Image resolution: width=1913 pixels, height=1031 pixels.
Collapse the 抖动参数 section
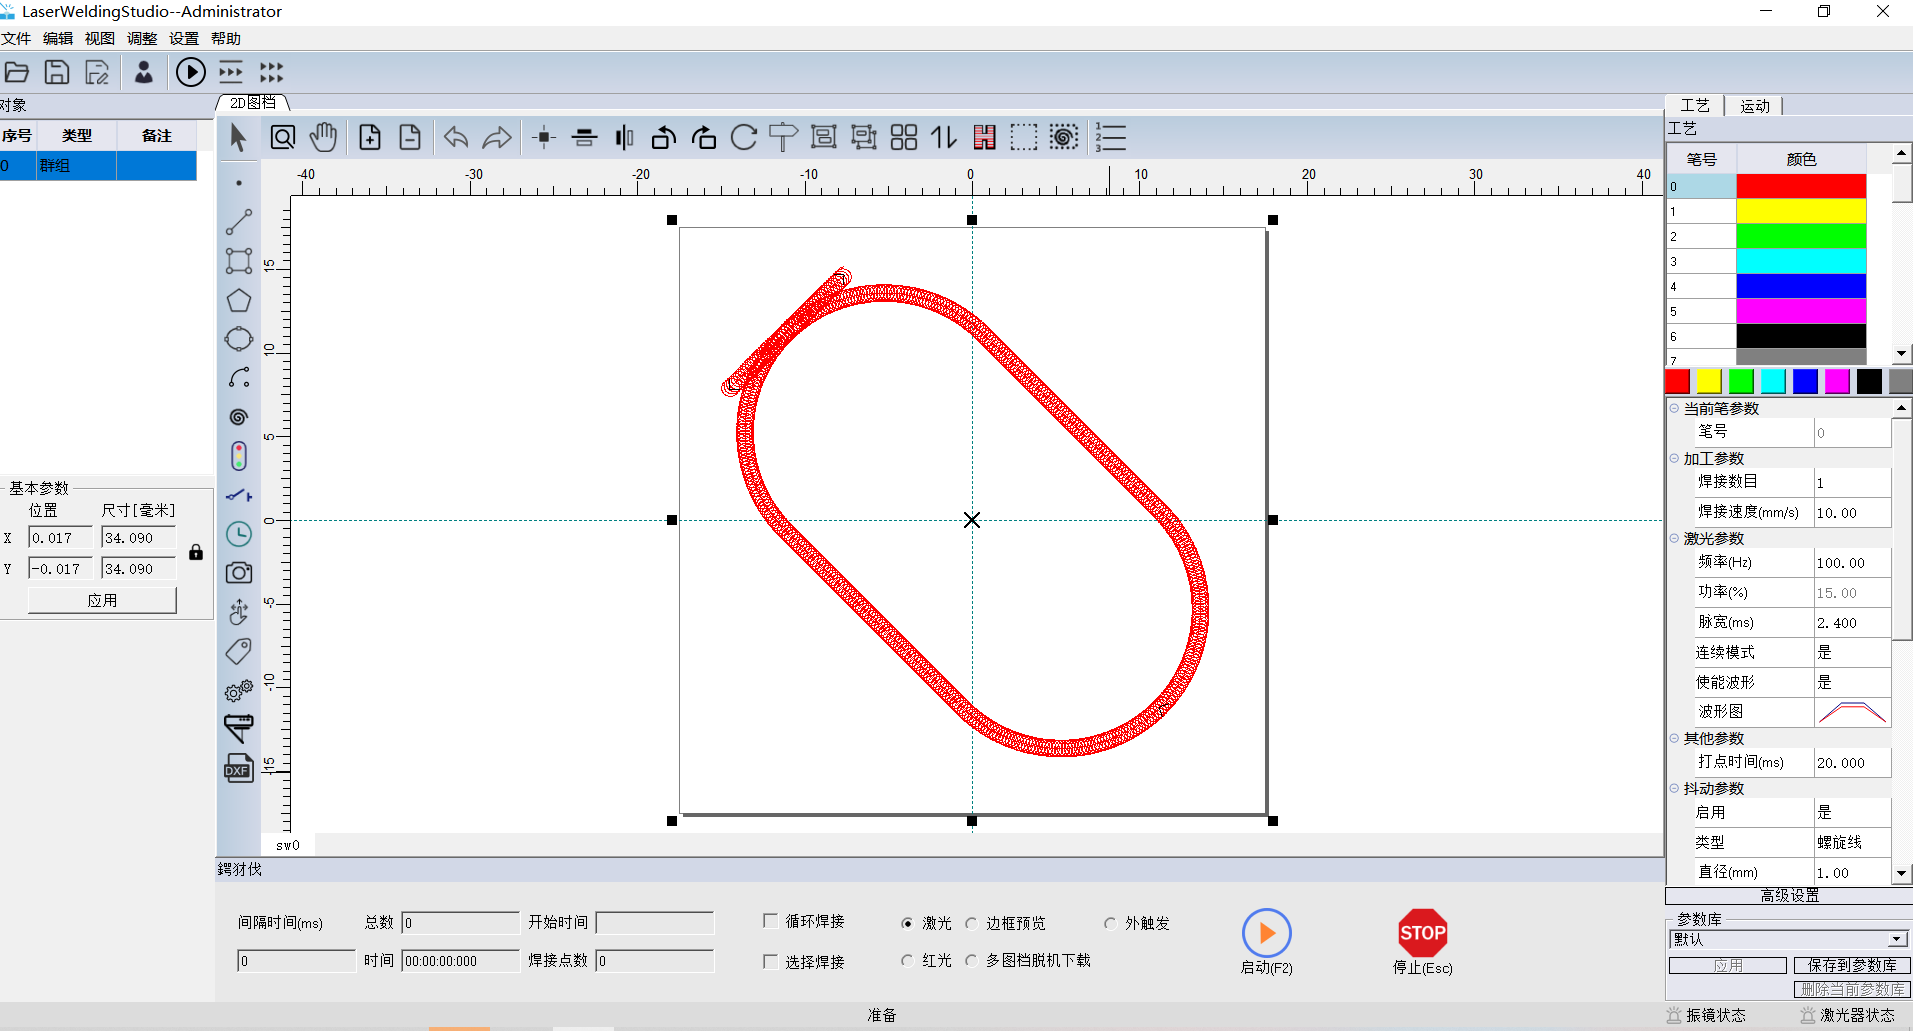[1675, 788]
